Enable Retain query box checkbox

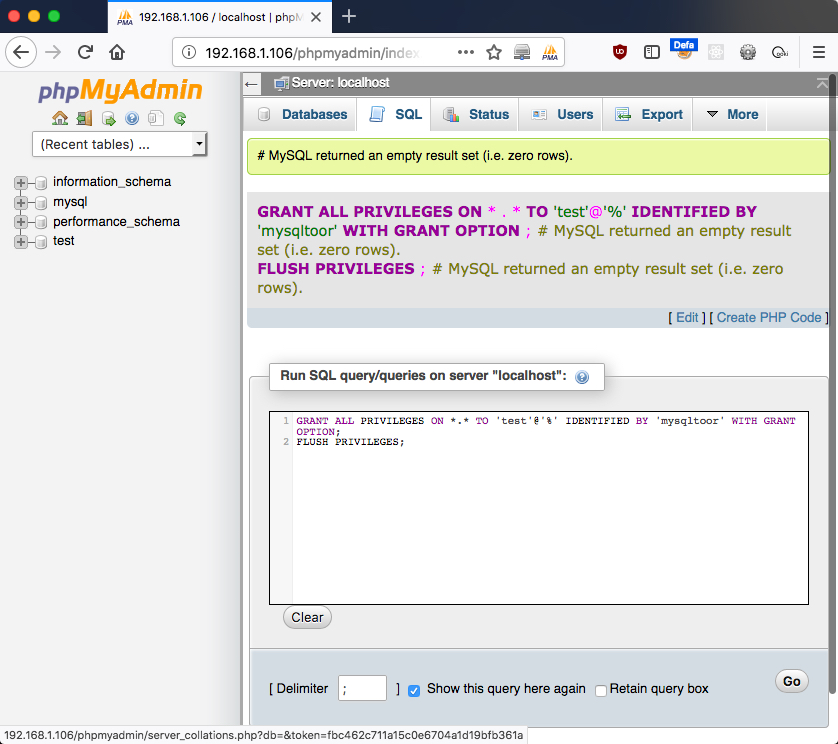[x=601, y=691]
